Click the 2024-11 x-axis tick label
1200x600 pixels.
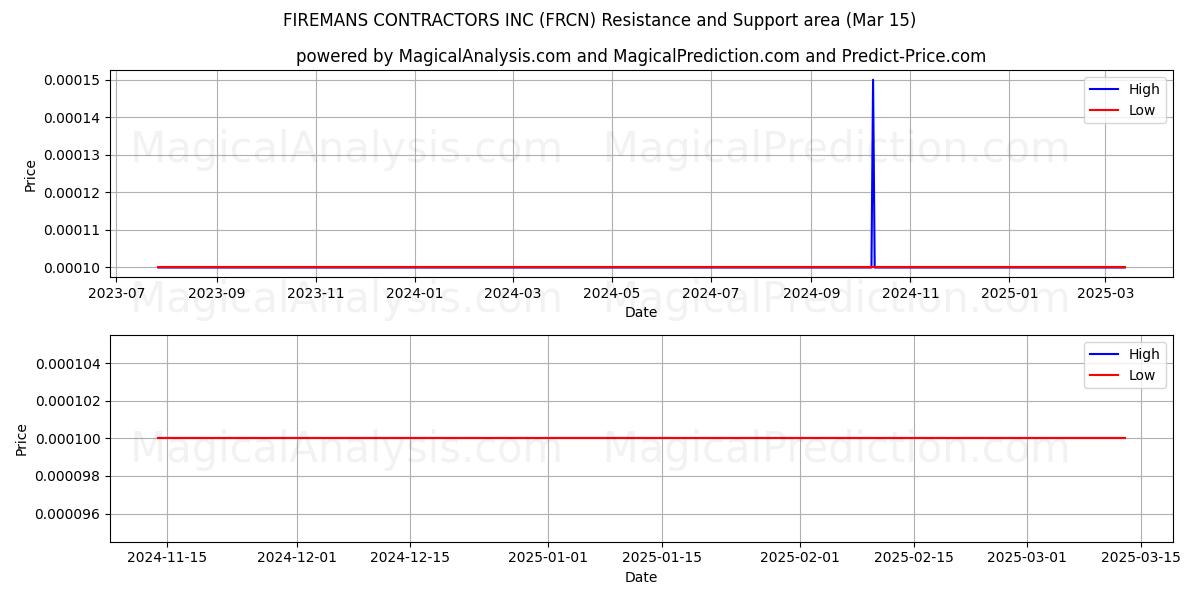(x=910, y=293)
